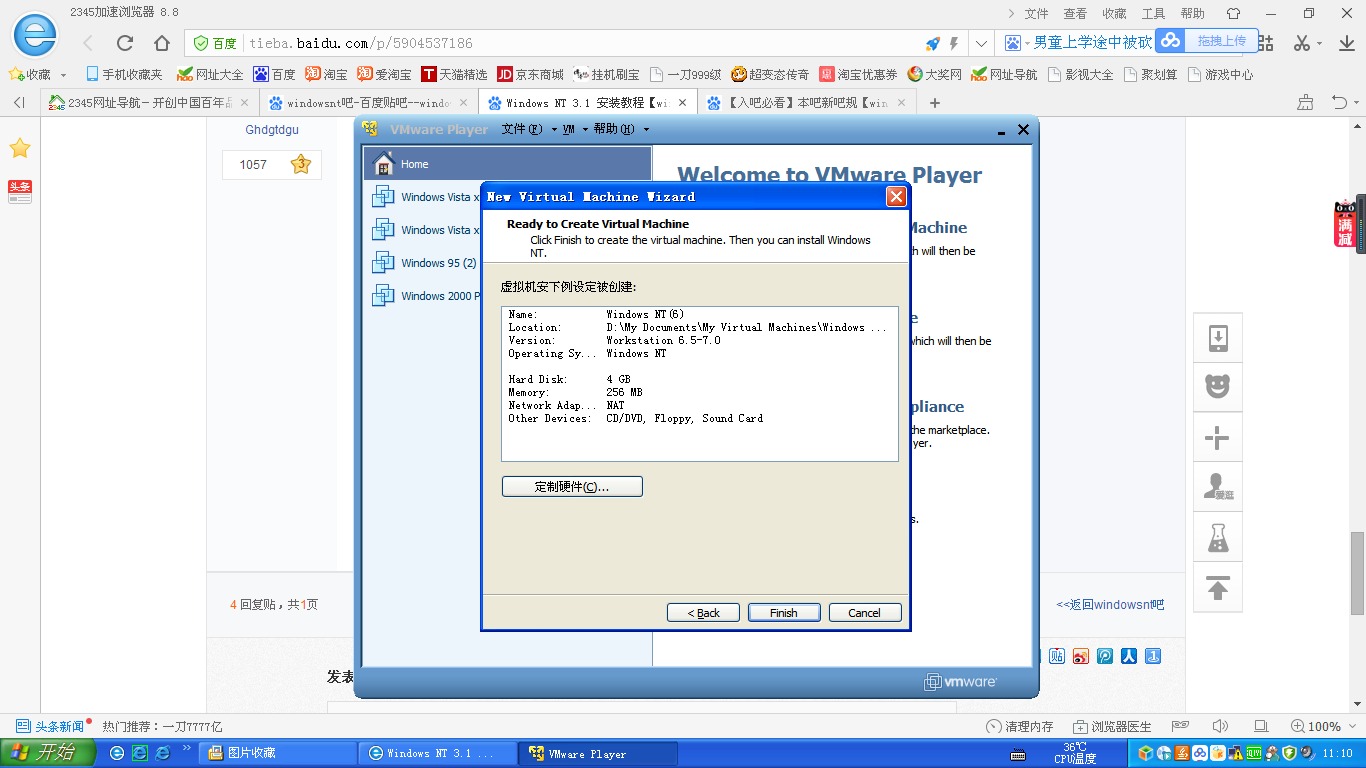Select Windows Vista VM, first in the library
Viewport: 1366px width, 768px height.
pyautogui.click(x=426, y=197)
